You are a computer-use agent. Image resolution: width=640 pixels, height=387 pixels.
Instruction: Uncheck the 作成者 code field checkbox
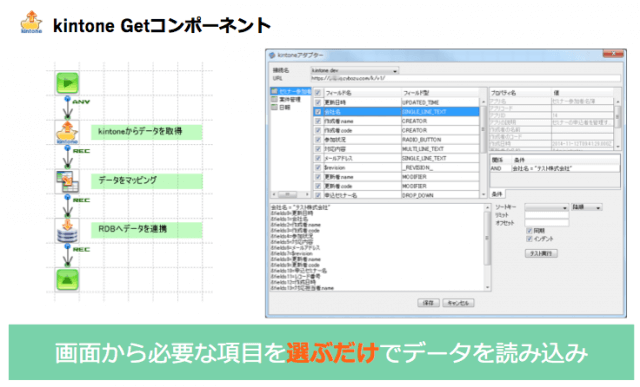point(318,130)
